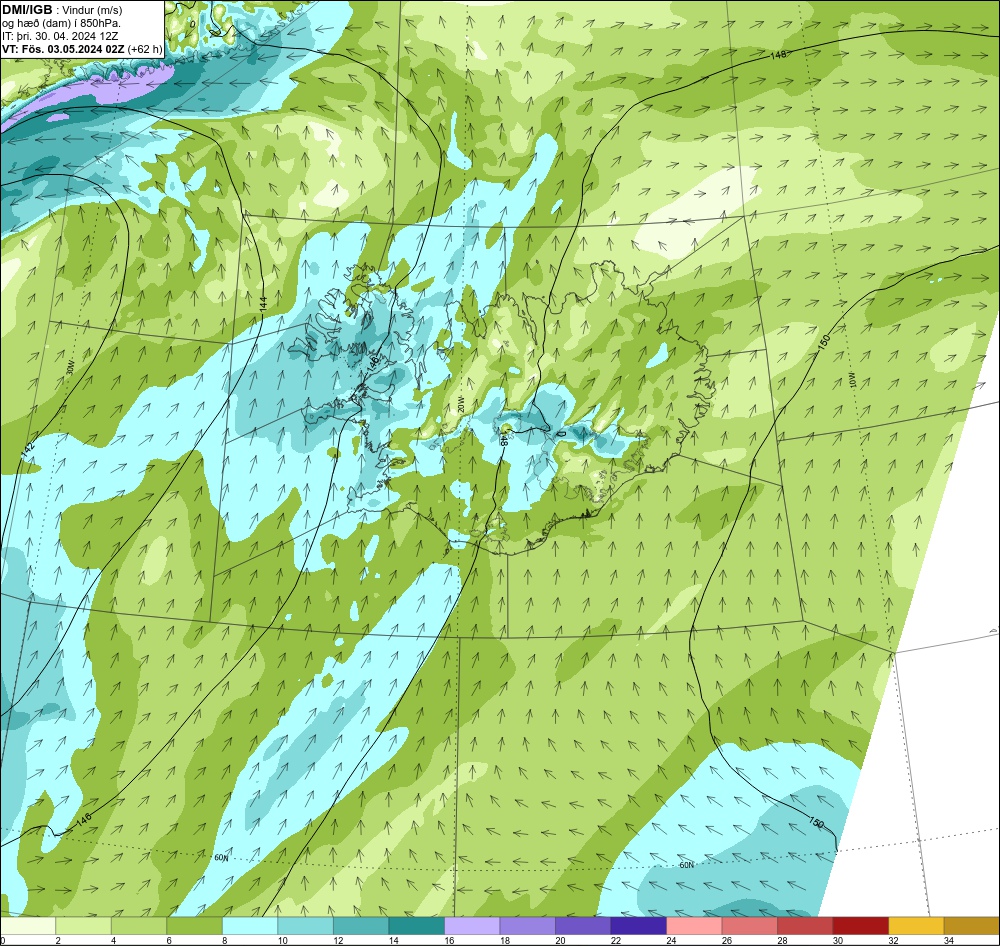This screenshot has width=1000, height=946.
Task: Click the '148' contour label near the top edge
Action: point(778,55)
